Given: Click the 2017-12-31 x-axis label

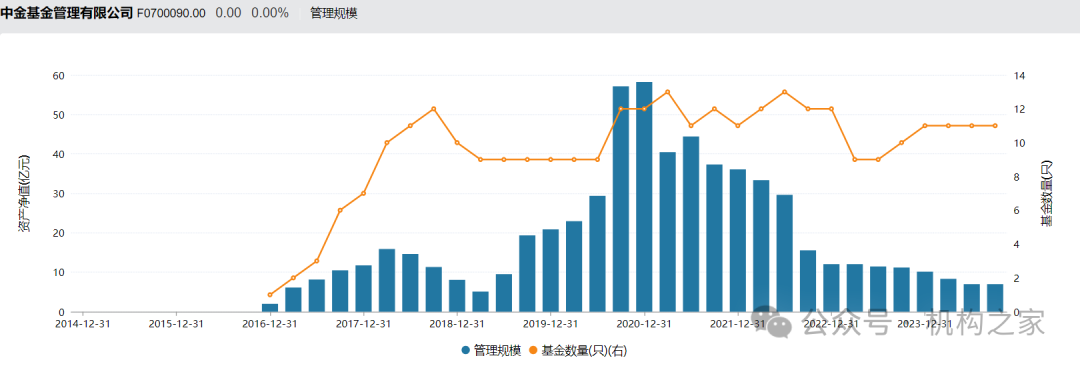Looking at the screenshot, I should [364, 324].
